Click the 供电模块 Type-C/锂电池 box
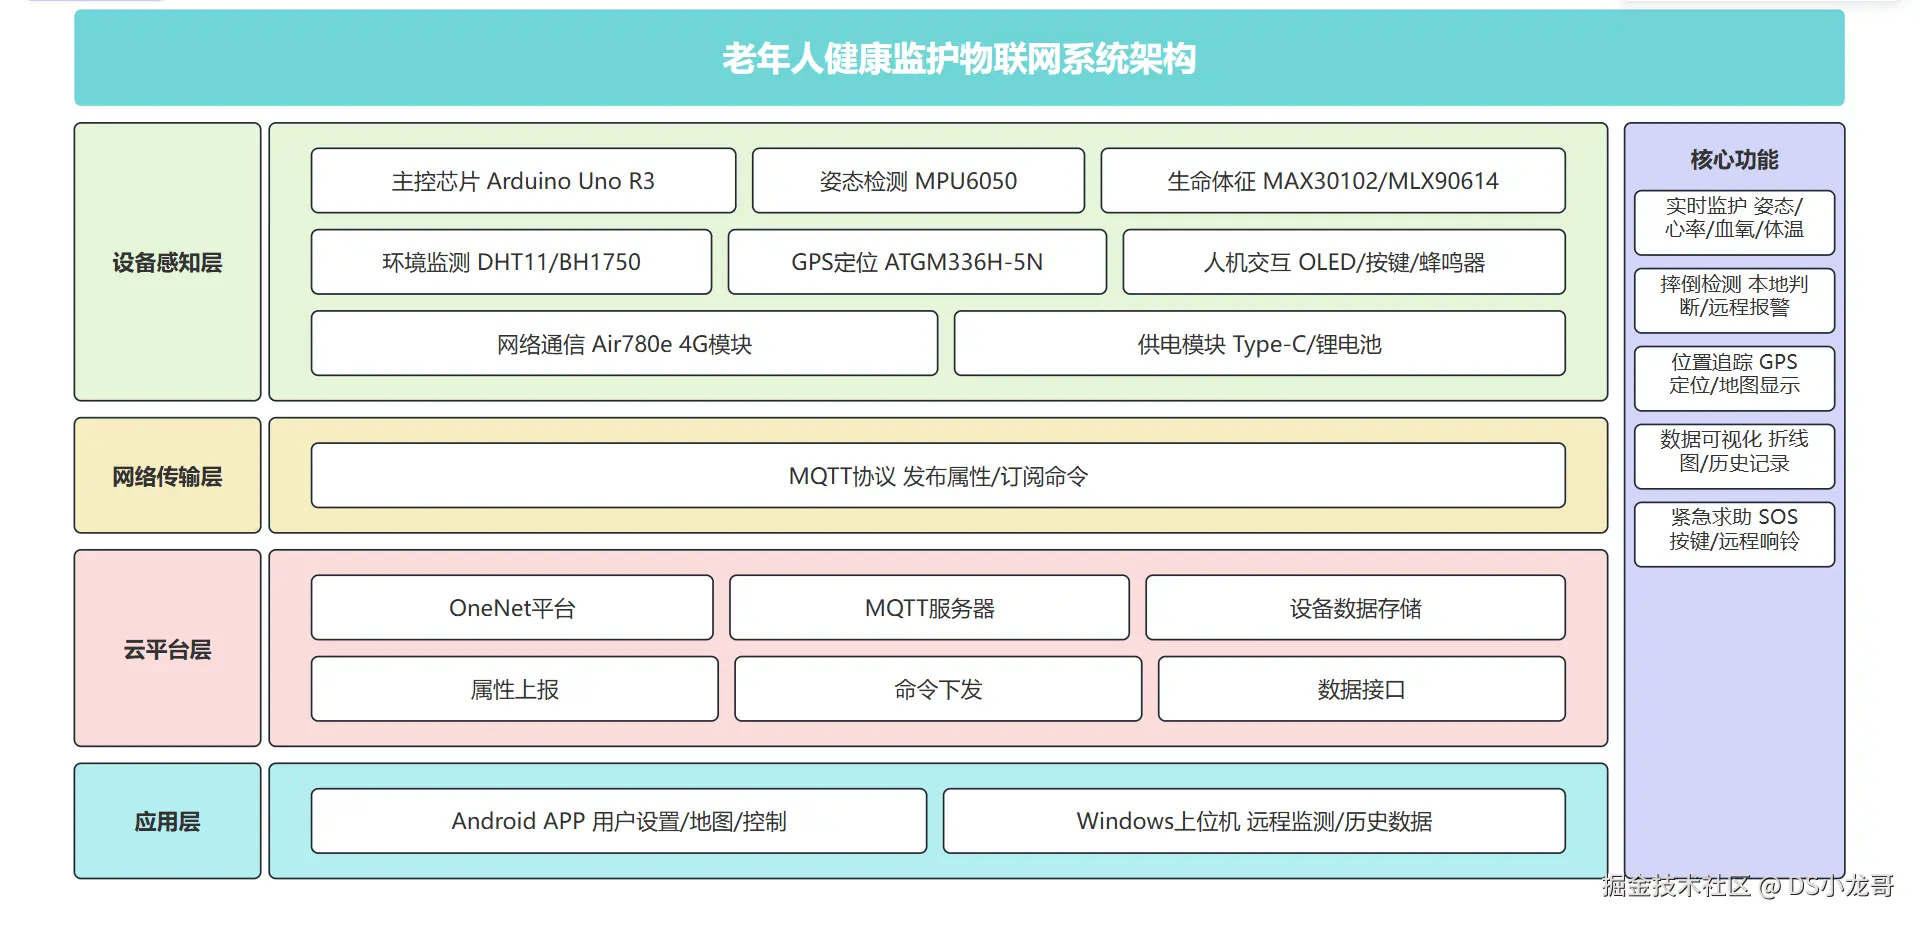1920x925 pixels. click(1260, 344)
